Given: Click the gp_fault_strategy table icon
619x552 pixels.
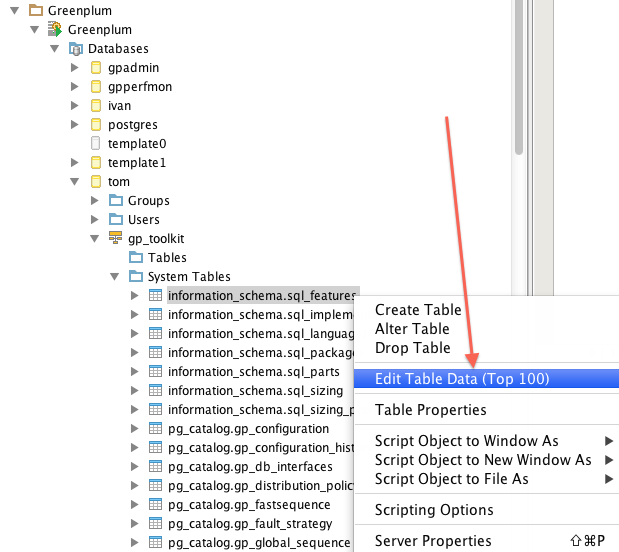Looking at the screenshot, I should click(155, 523).
